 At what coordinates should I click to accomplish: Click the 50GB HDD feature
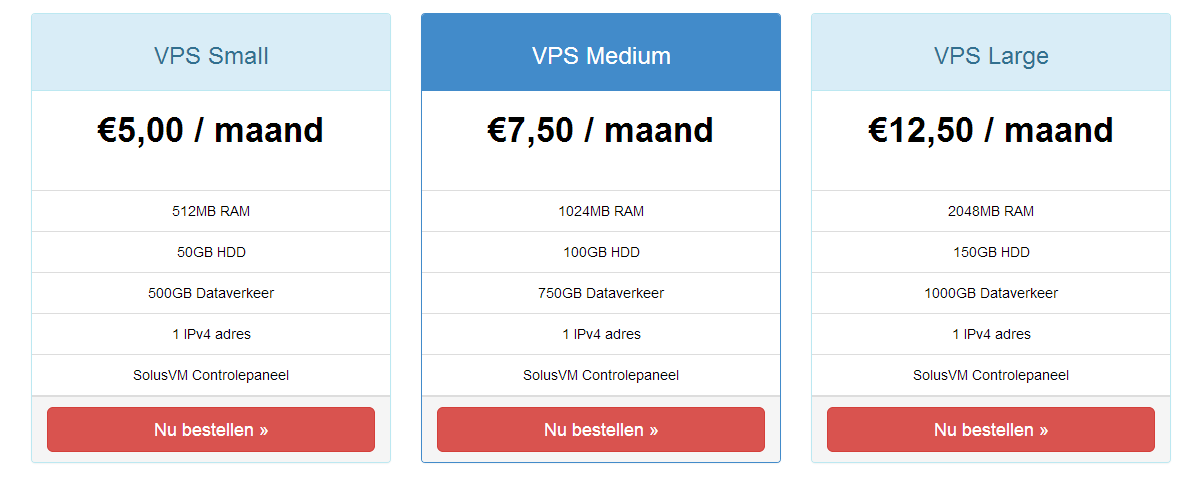click(211, 252)
